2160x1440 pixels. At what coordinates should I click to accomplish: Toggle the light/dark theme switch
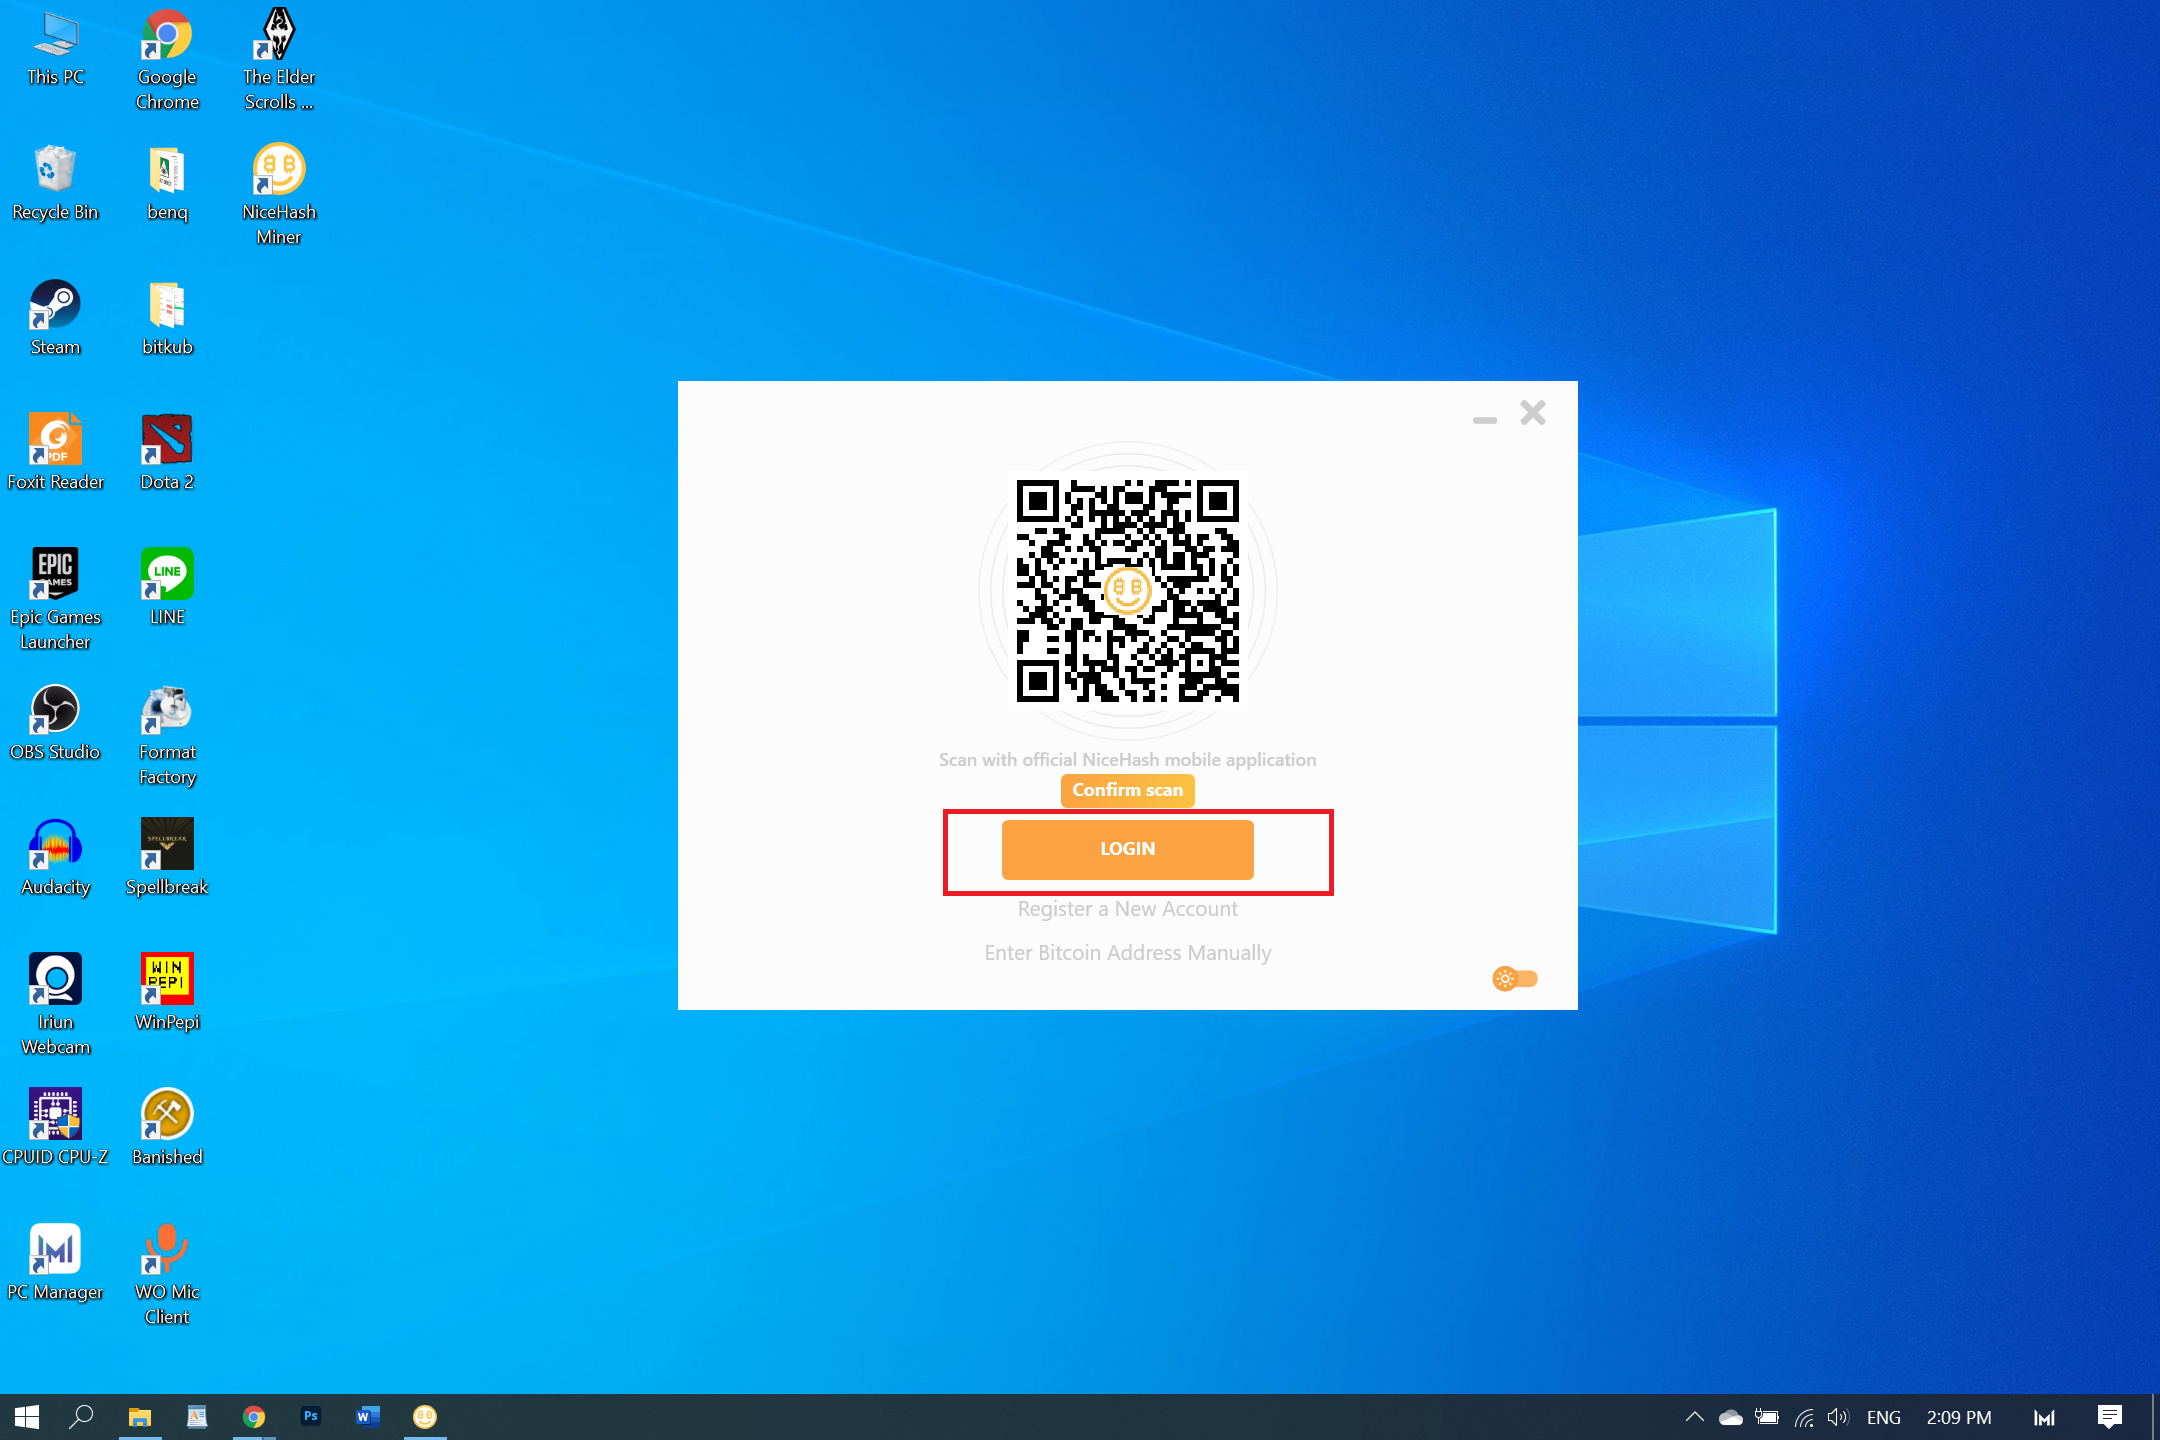(1514, 979)
